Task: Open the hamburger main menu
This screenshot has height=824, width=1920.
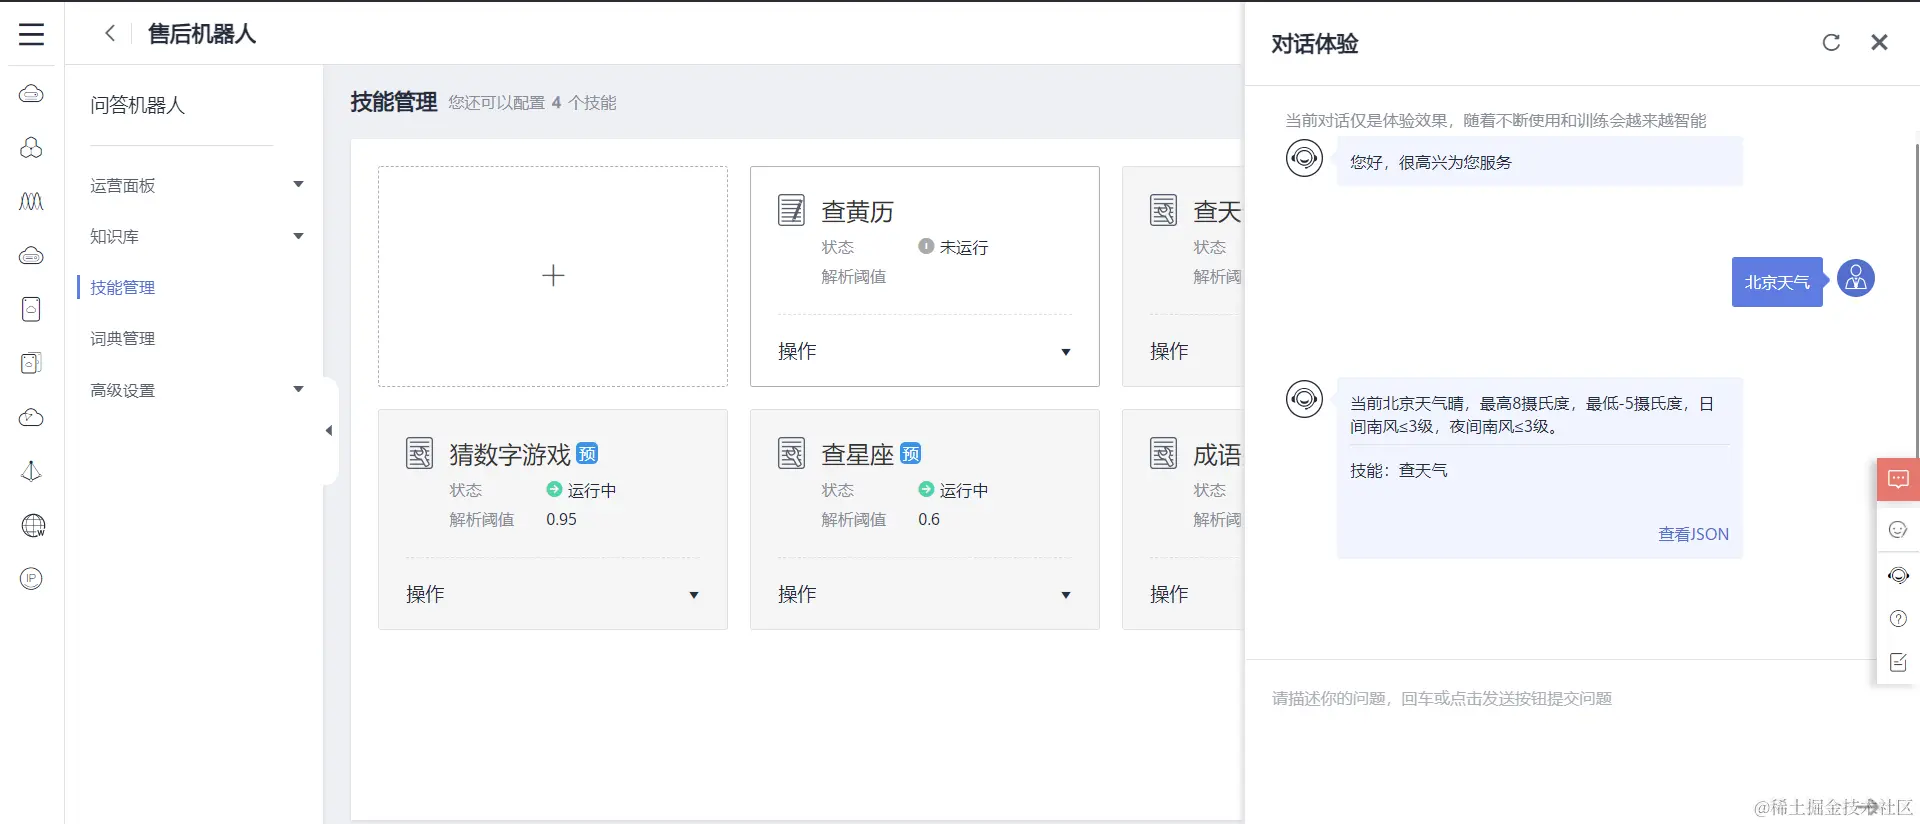Action: click(32, 34)
